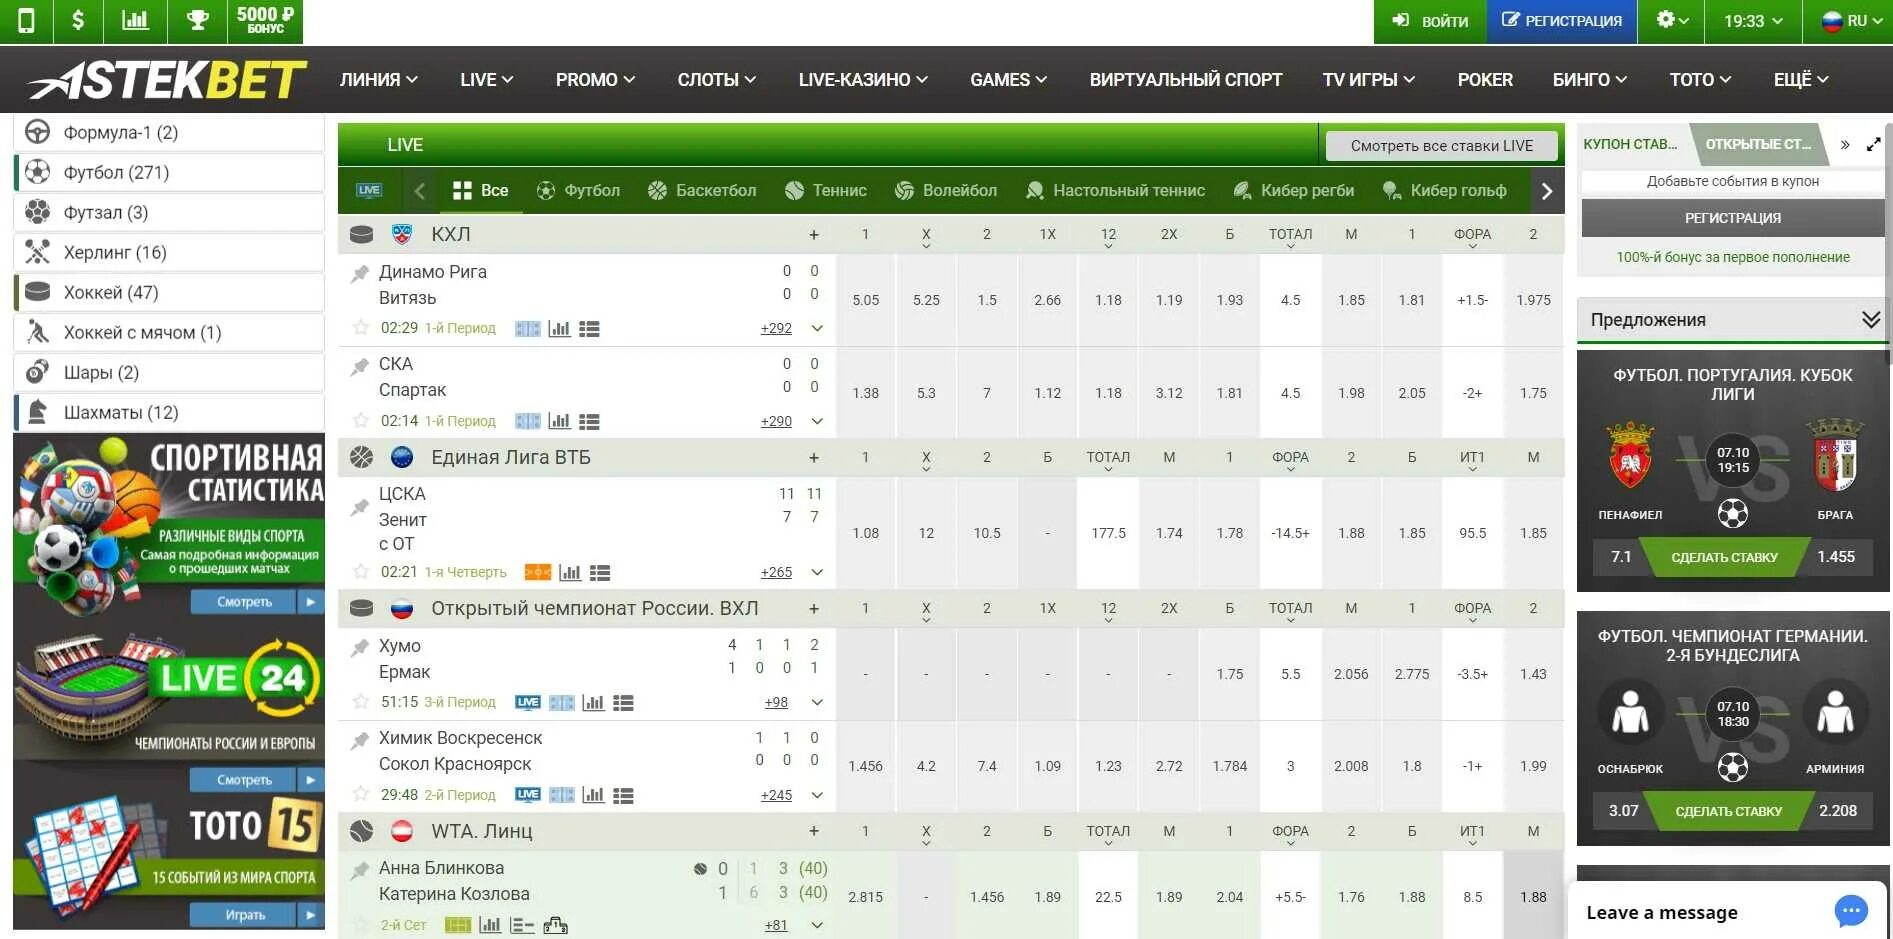Screen dimensions: 1893x939
Task: Favorite the Хумо – Ермак match star
Action: coord(361,702)
